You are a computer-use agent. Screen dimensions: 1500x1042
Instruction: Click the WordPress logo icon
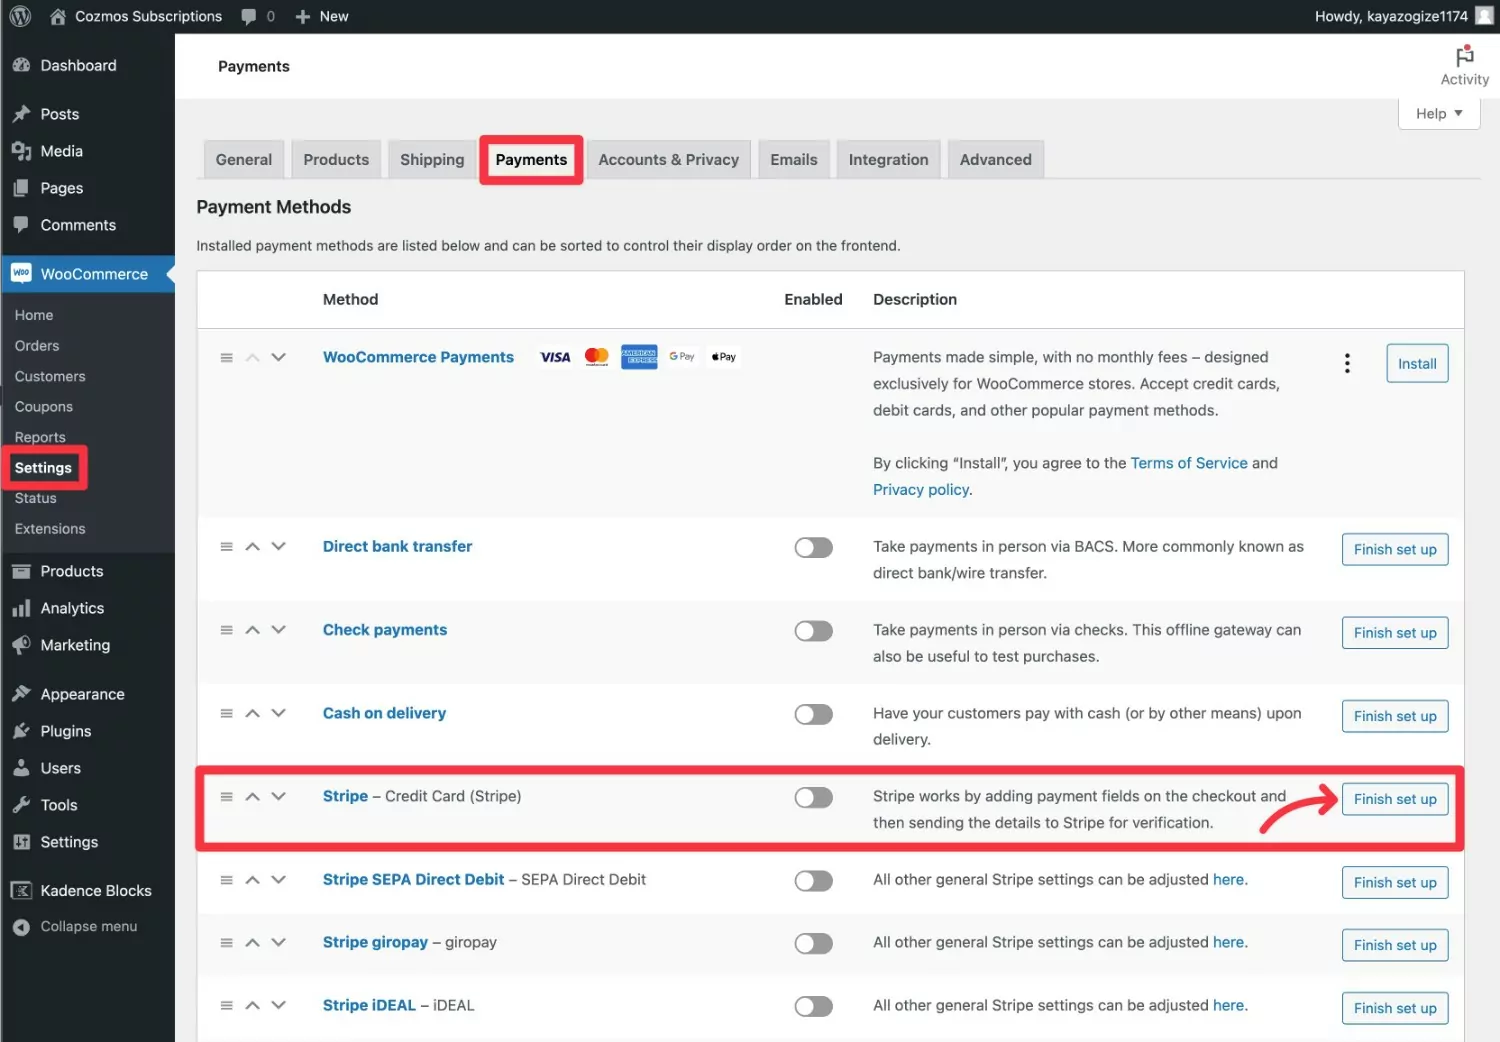pos(20,16)
